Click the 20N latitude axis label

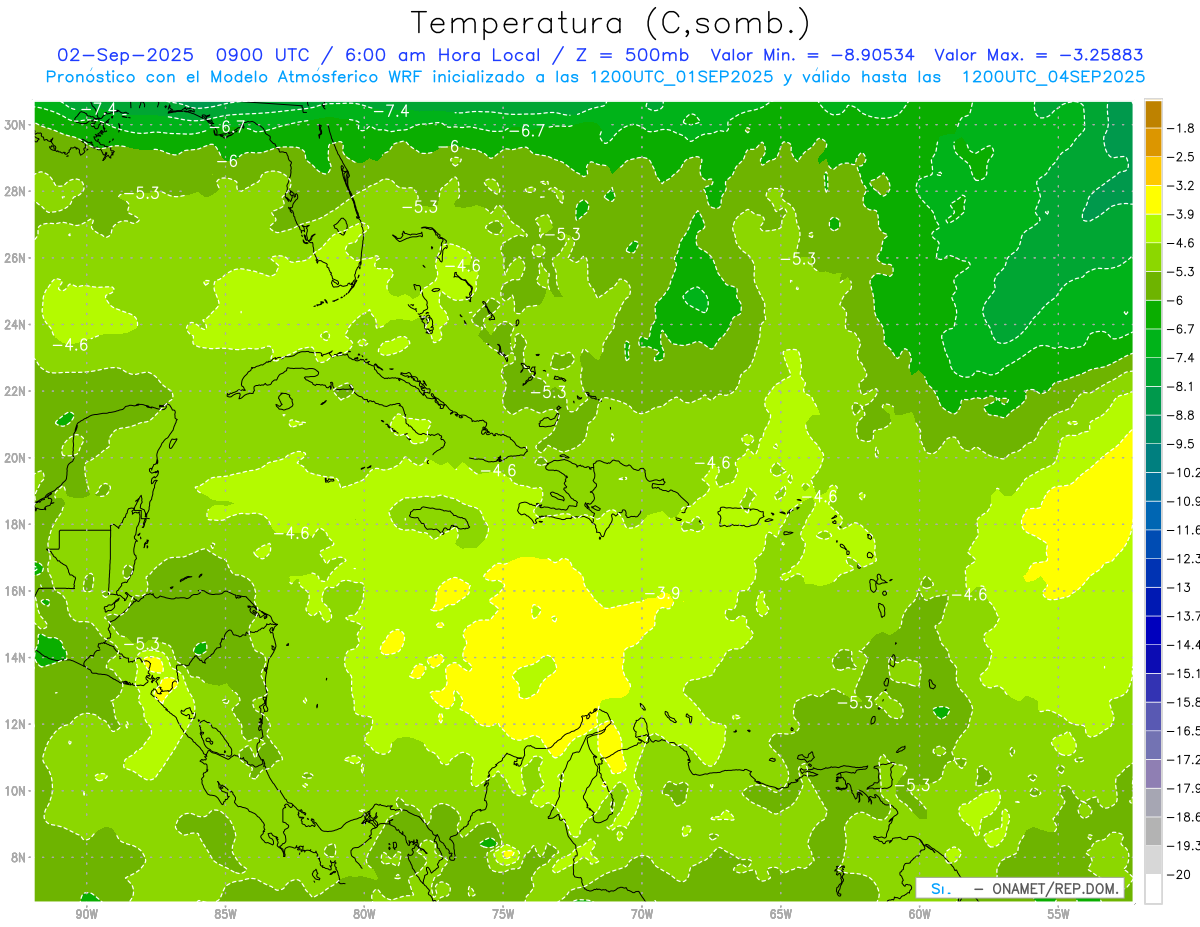16,458
